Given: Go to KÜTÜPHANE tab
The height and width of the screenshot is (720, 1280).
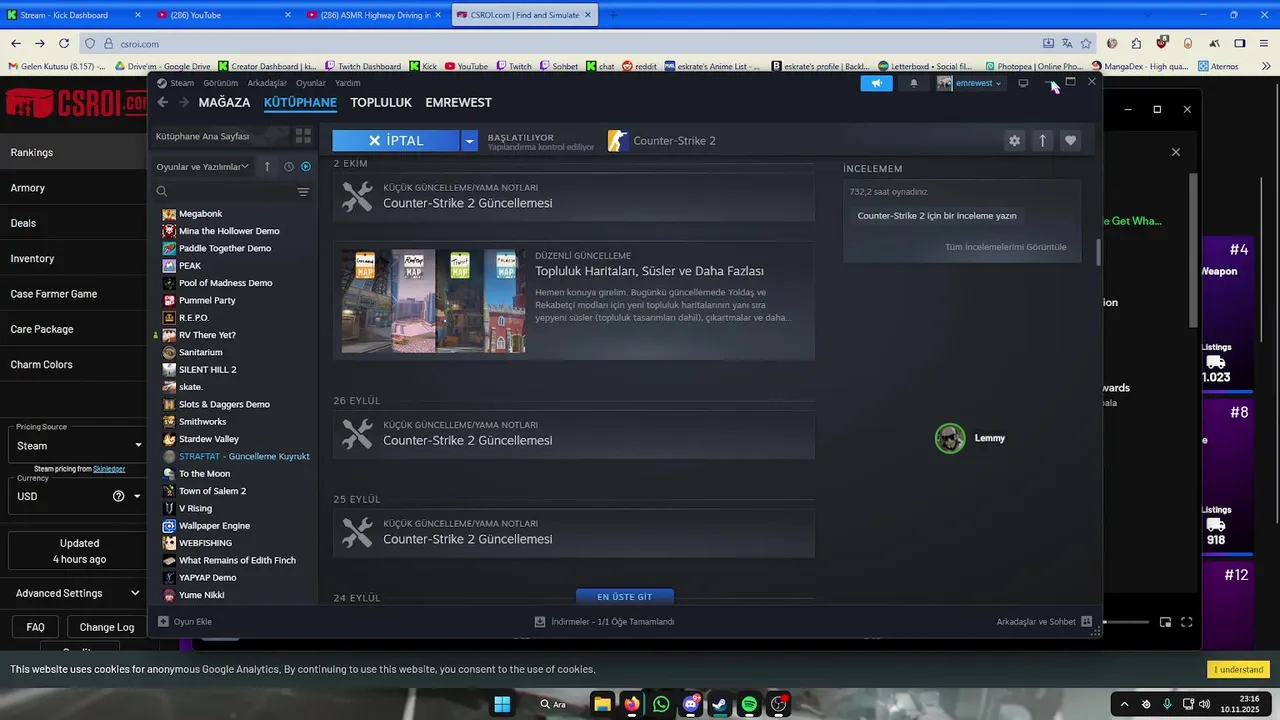Looking at the screenshot, I should 300,102.
